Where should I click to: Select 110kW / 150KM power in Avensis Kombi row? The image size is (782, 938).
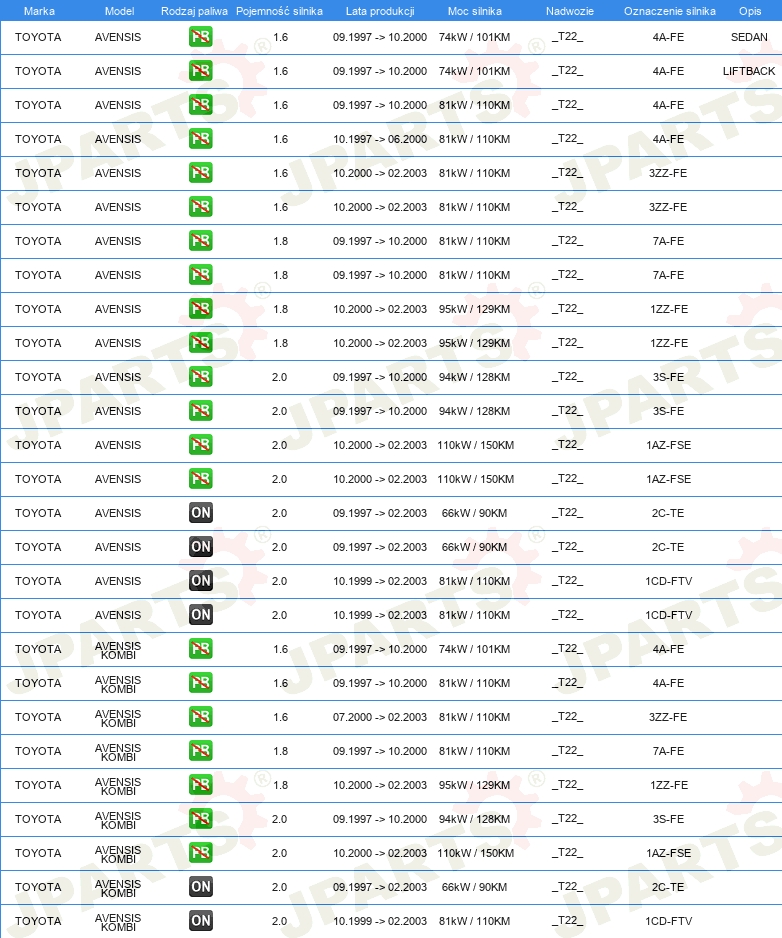click(x=476, y=853)
